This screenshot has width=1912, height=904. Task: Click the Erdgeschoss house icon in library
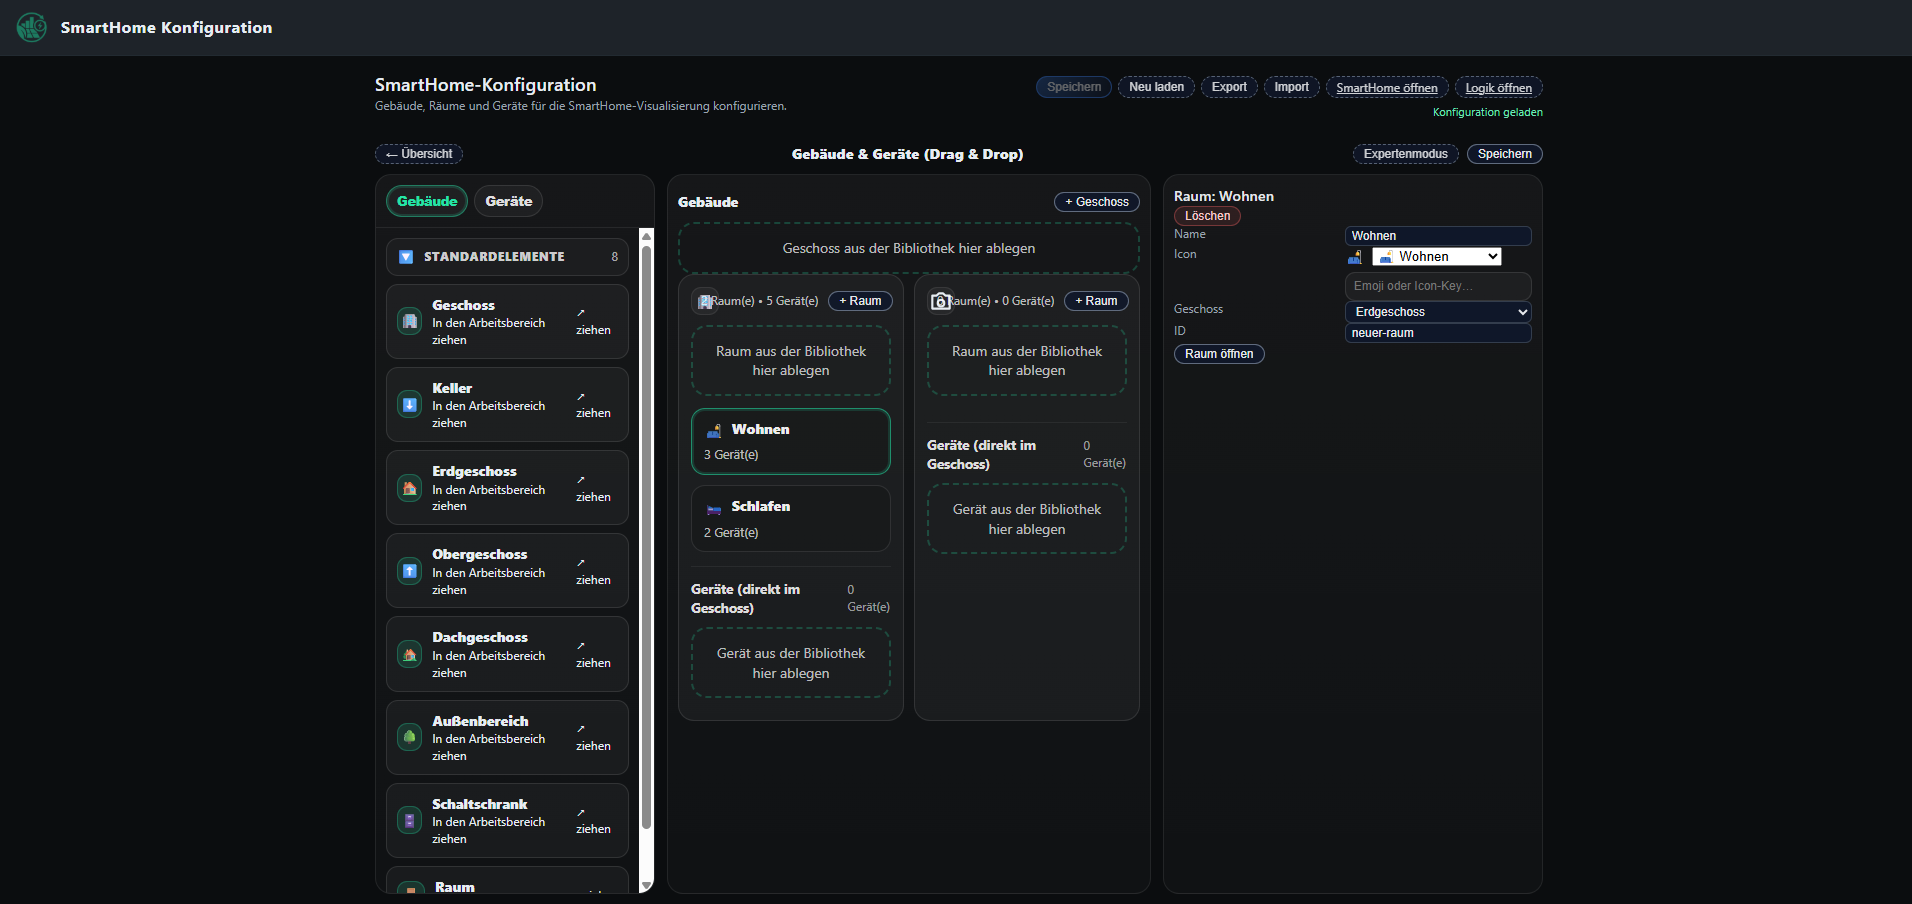[410, 488]
